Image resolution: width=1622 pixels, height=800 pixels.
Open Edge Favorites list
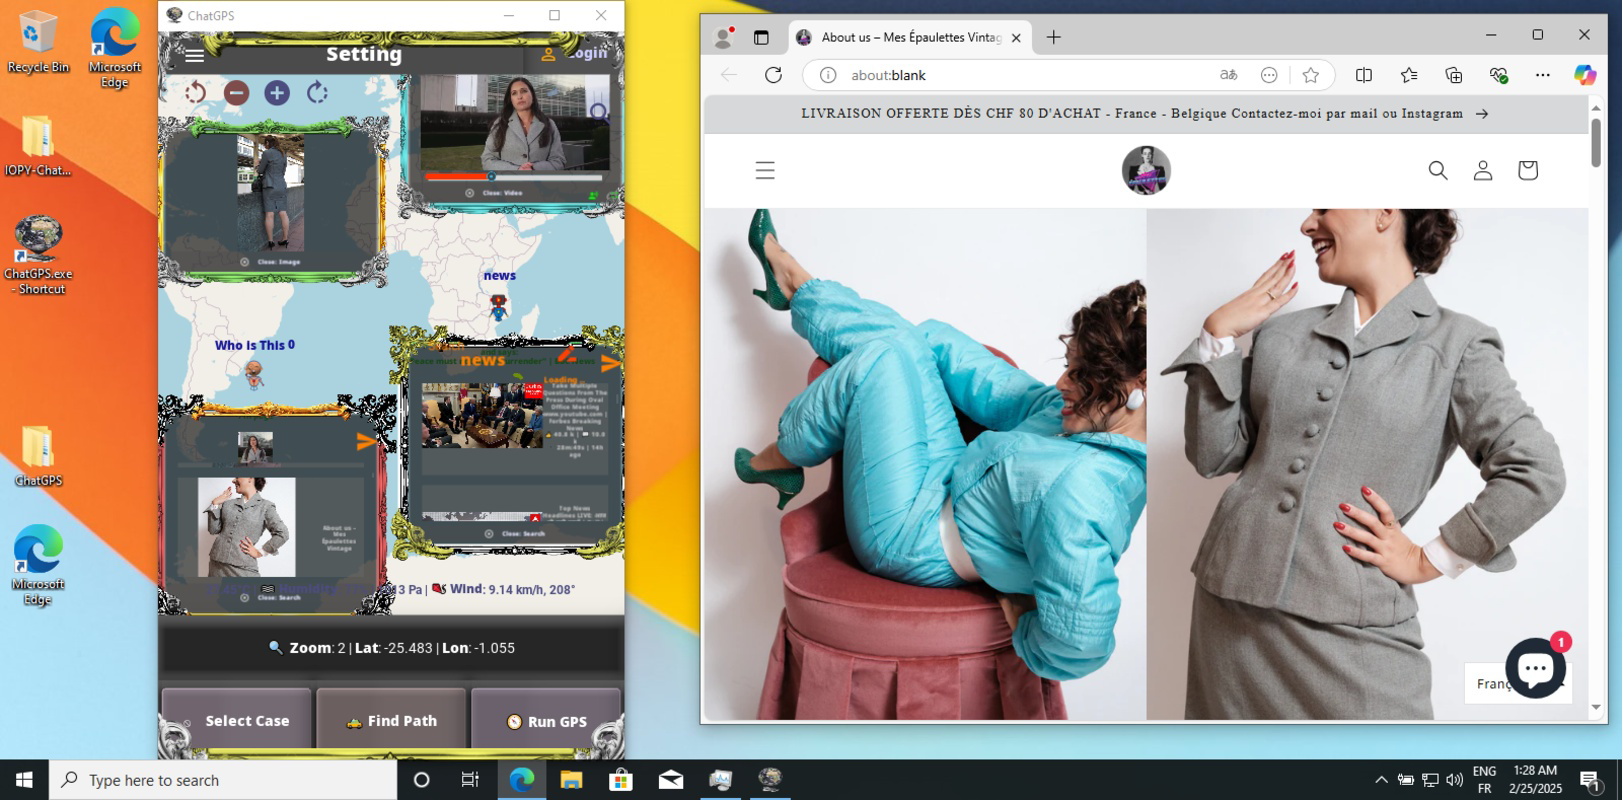(x=1409, y=75)
